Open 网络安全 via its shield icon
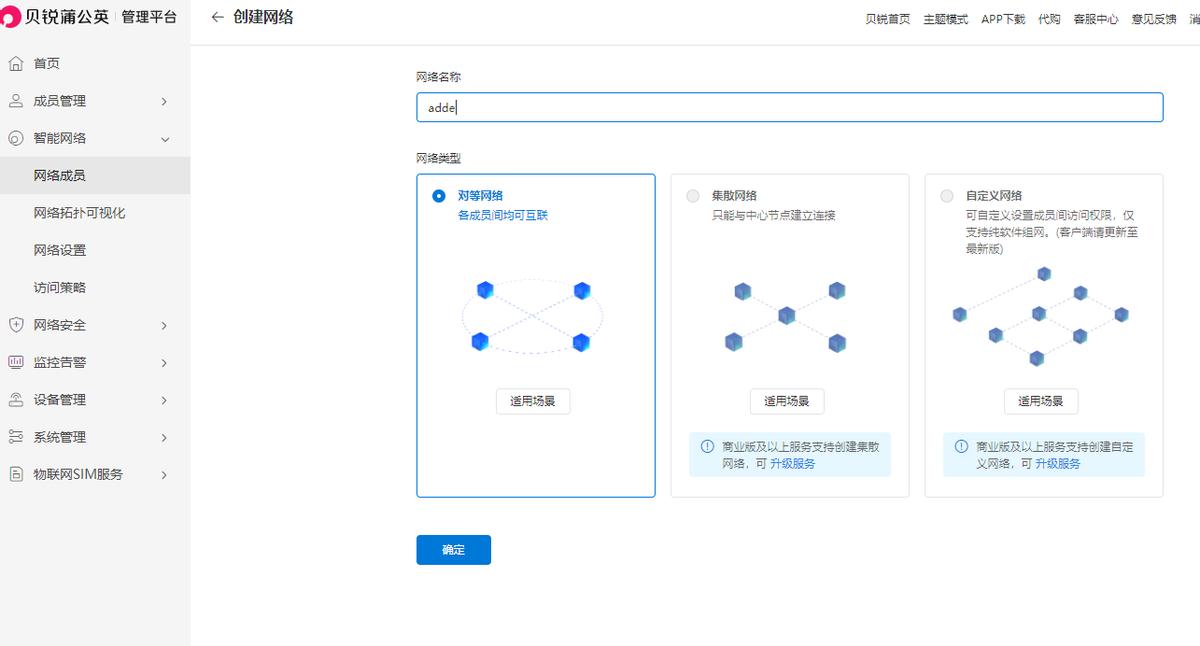The image size is (1200, 646). point(15,324)
